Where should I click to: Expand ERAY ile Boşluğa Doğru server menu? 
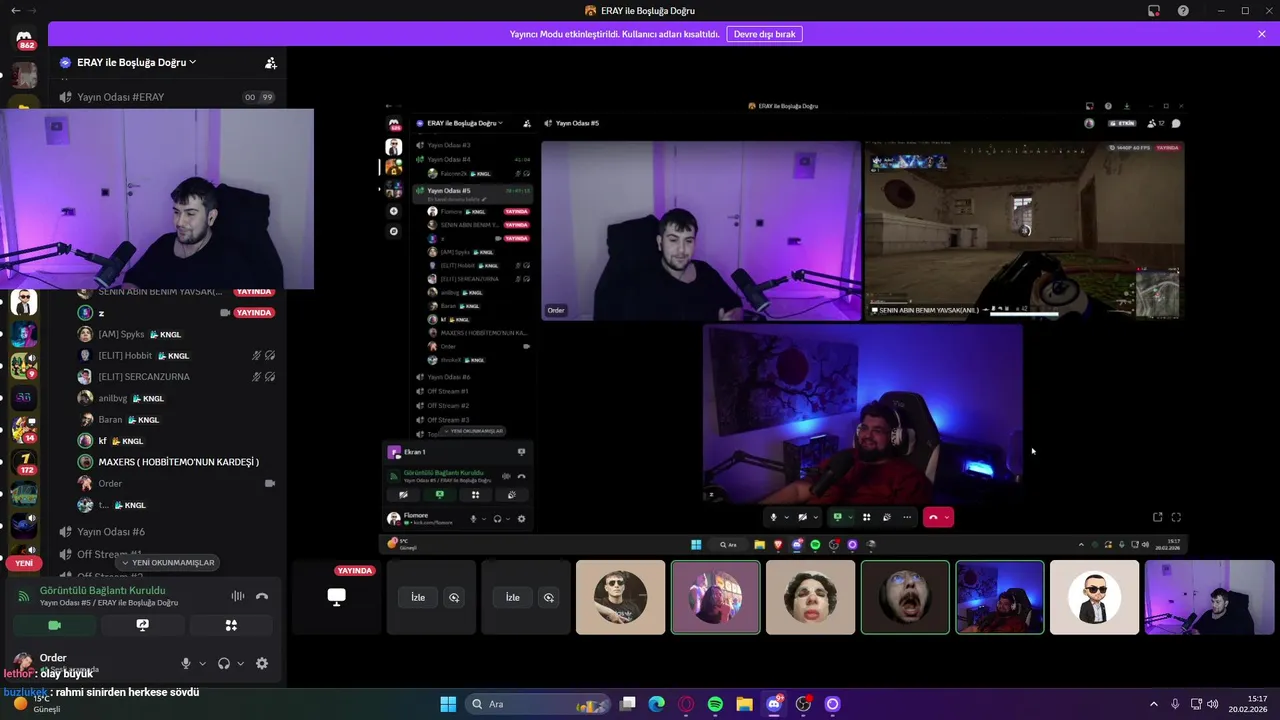click(138, 62)
